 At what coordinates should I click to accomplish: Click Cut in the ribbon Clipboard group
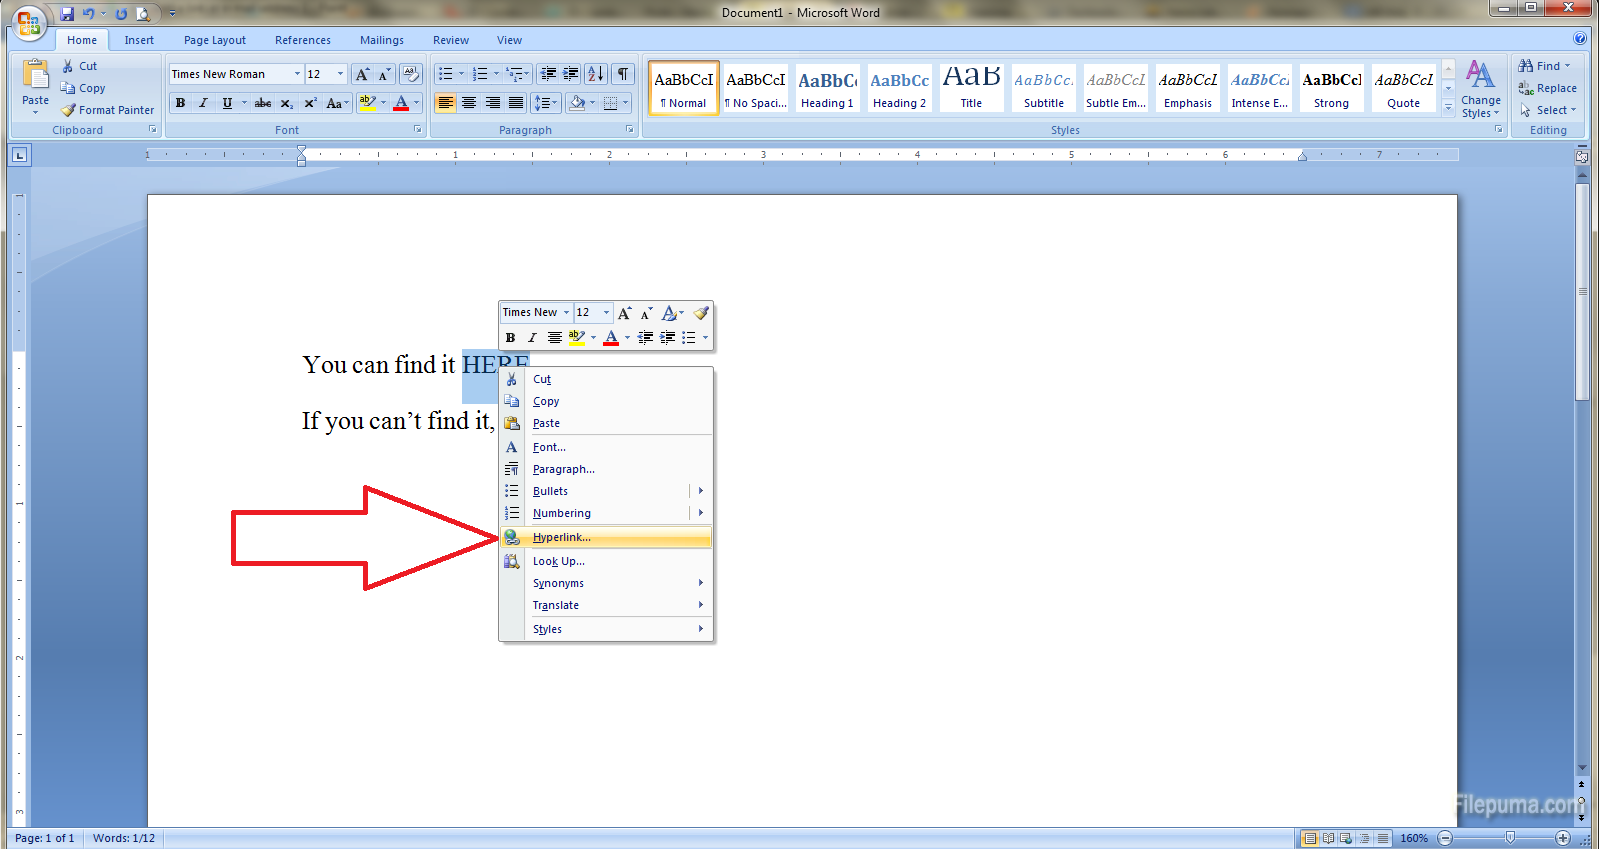tap(79, 66)
